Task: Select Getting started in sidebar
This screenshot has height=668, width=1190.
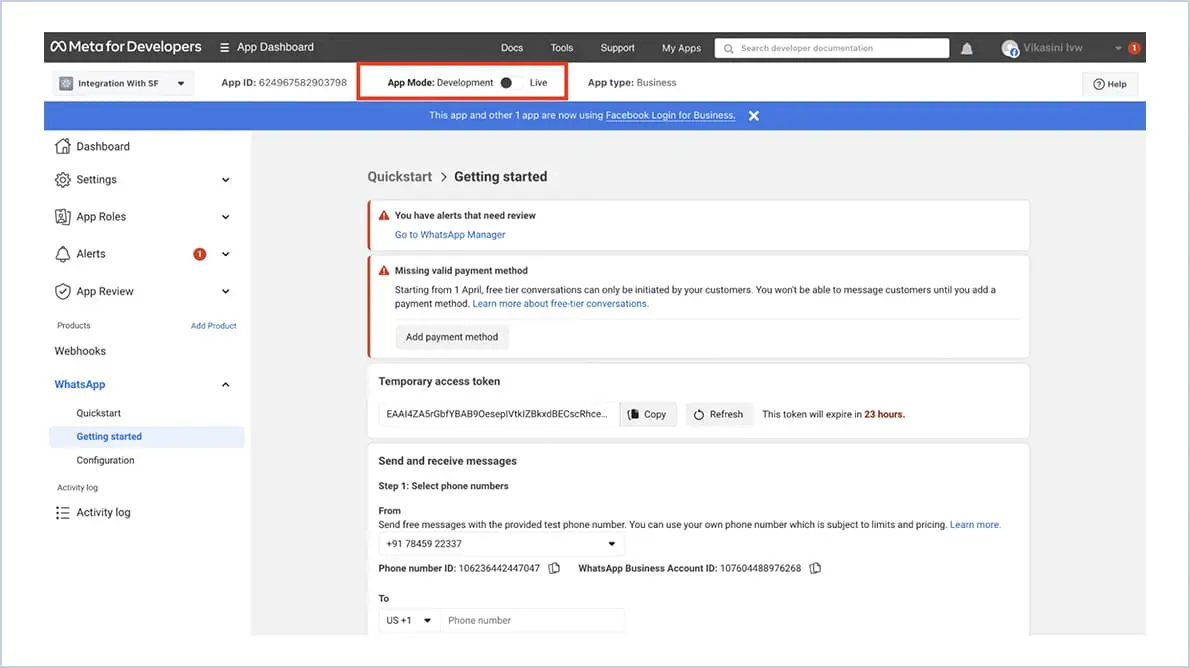Action: 146,436
